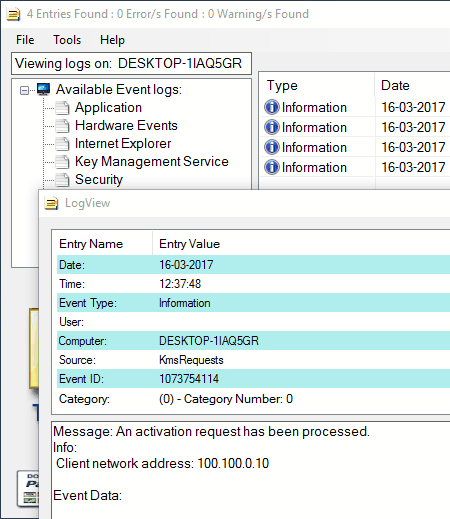Screen dimensions: 450x519
Task: Select the third Information event row
Action: coord(355,147)
